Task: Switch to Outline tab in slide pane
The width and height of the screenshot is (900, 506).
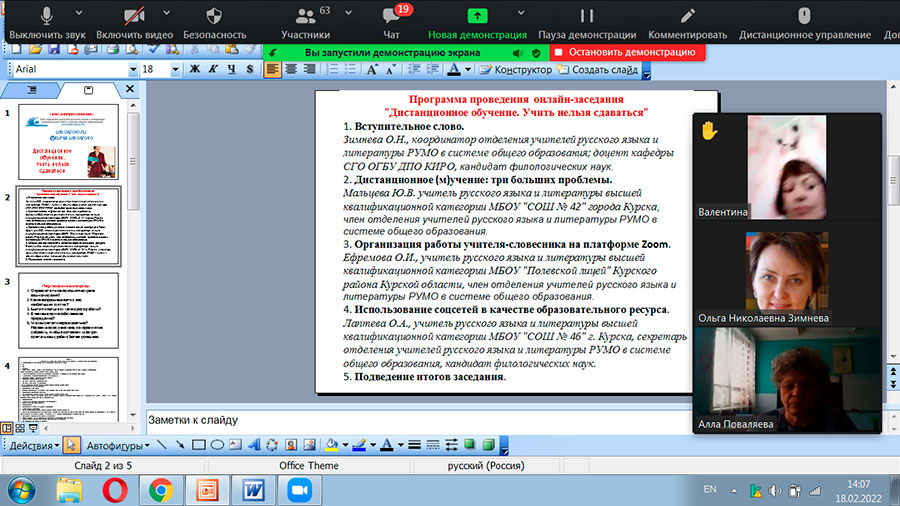Action: [x=32, y=90]
